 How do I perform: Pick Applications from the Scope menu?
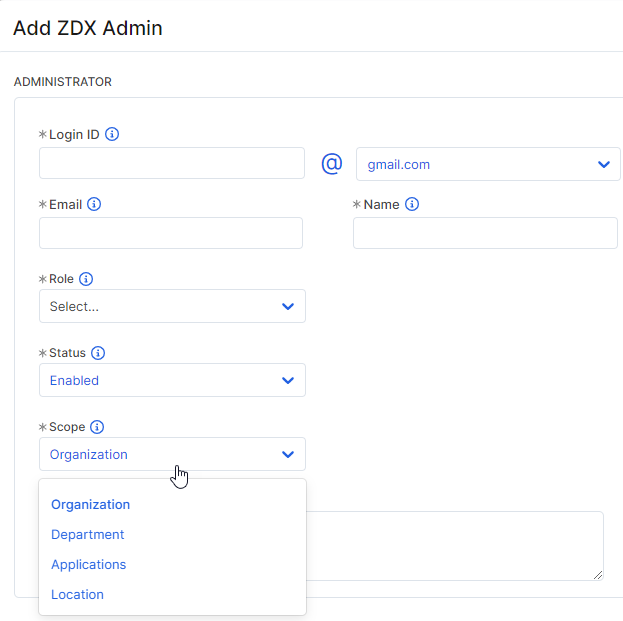[x=89, y=565]
